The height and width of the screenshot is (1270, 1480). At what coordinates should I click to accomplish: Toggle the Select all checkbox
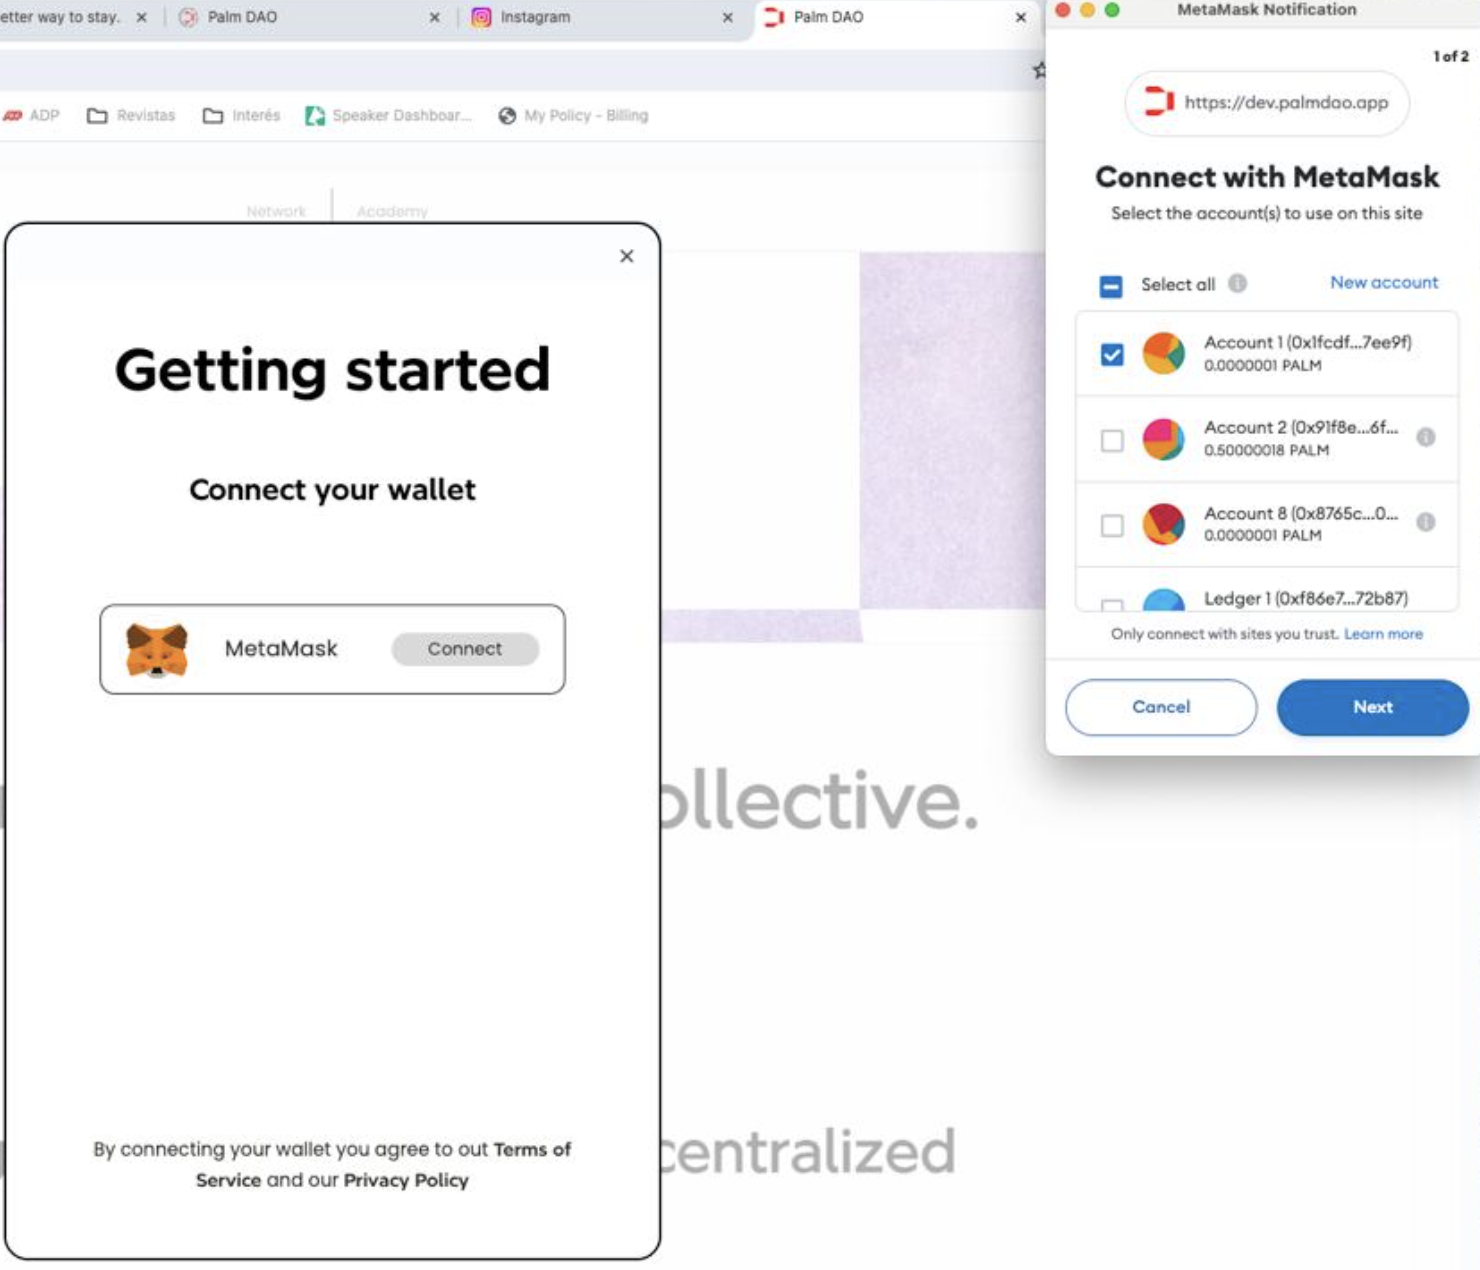click(1111, 286)
